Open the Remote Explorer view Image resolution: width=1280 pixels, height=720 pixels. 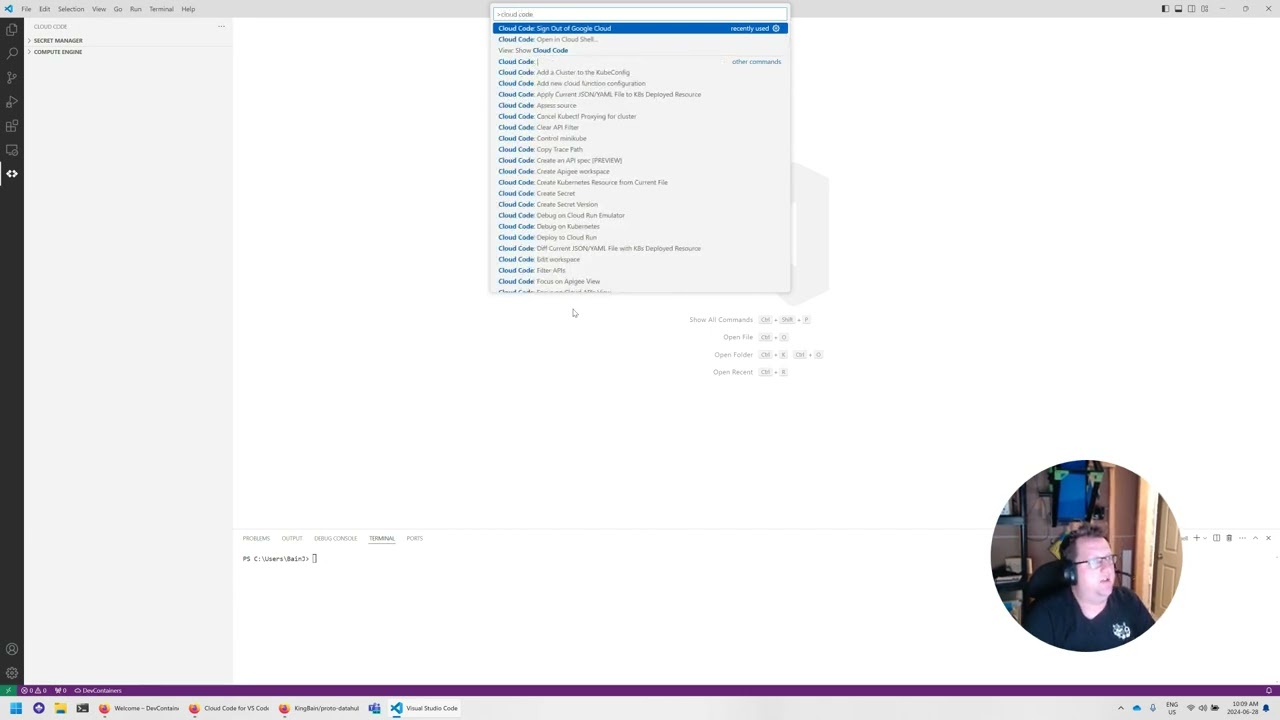[12, 150]
